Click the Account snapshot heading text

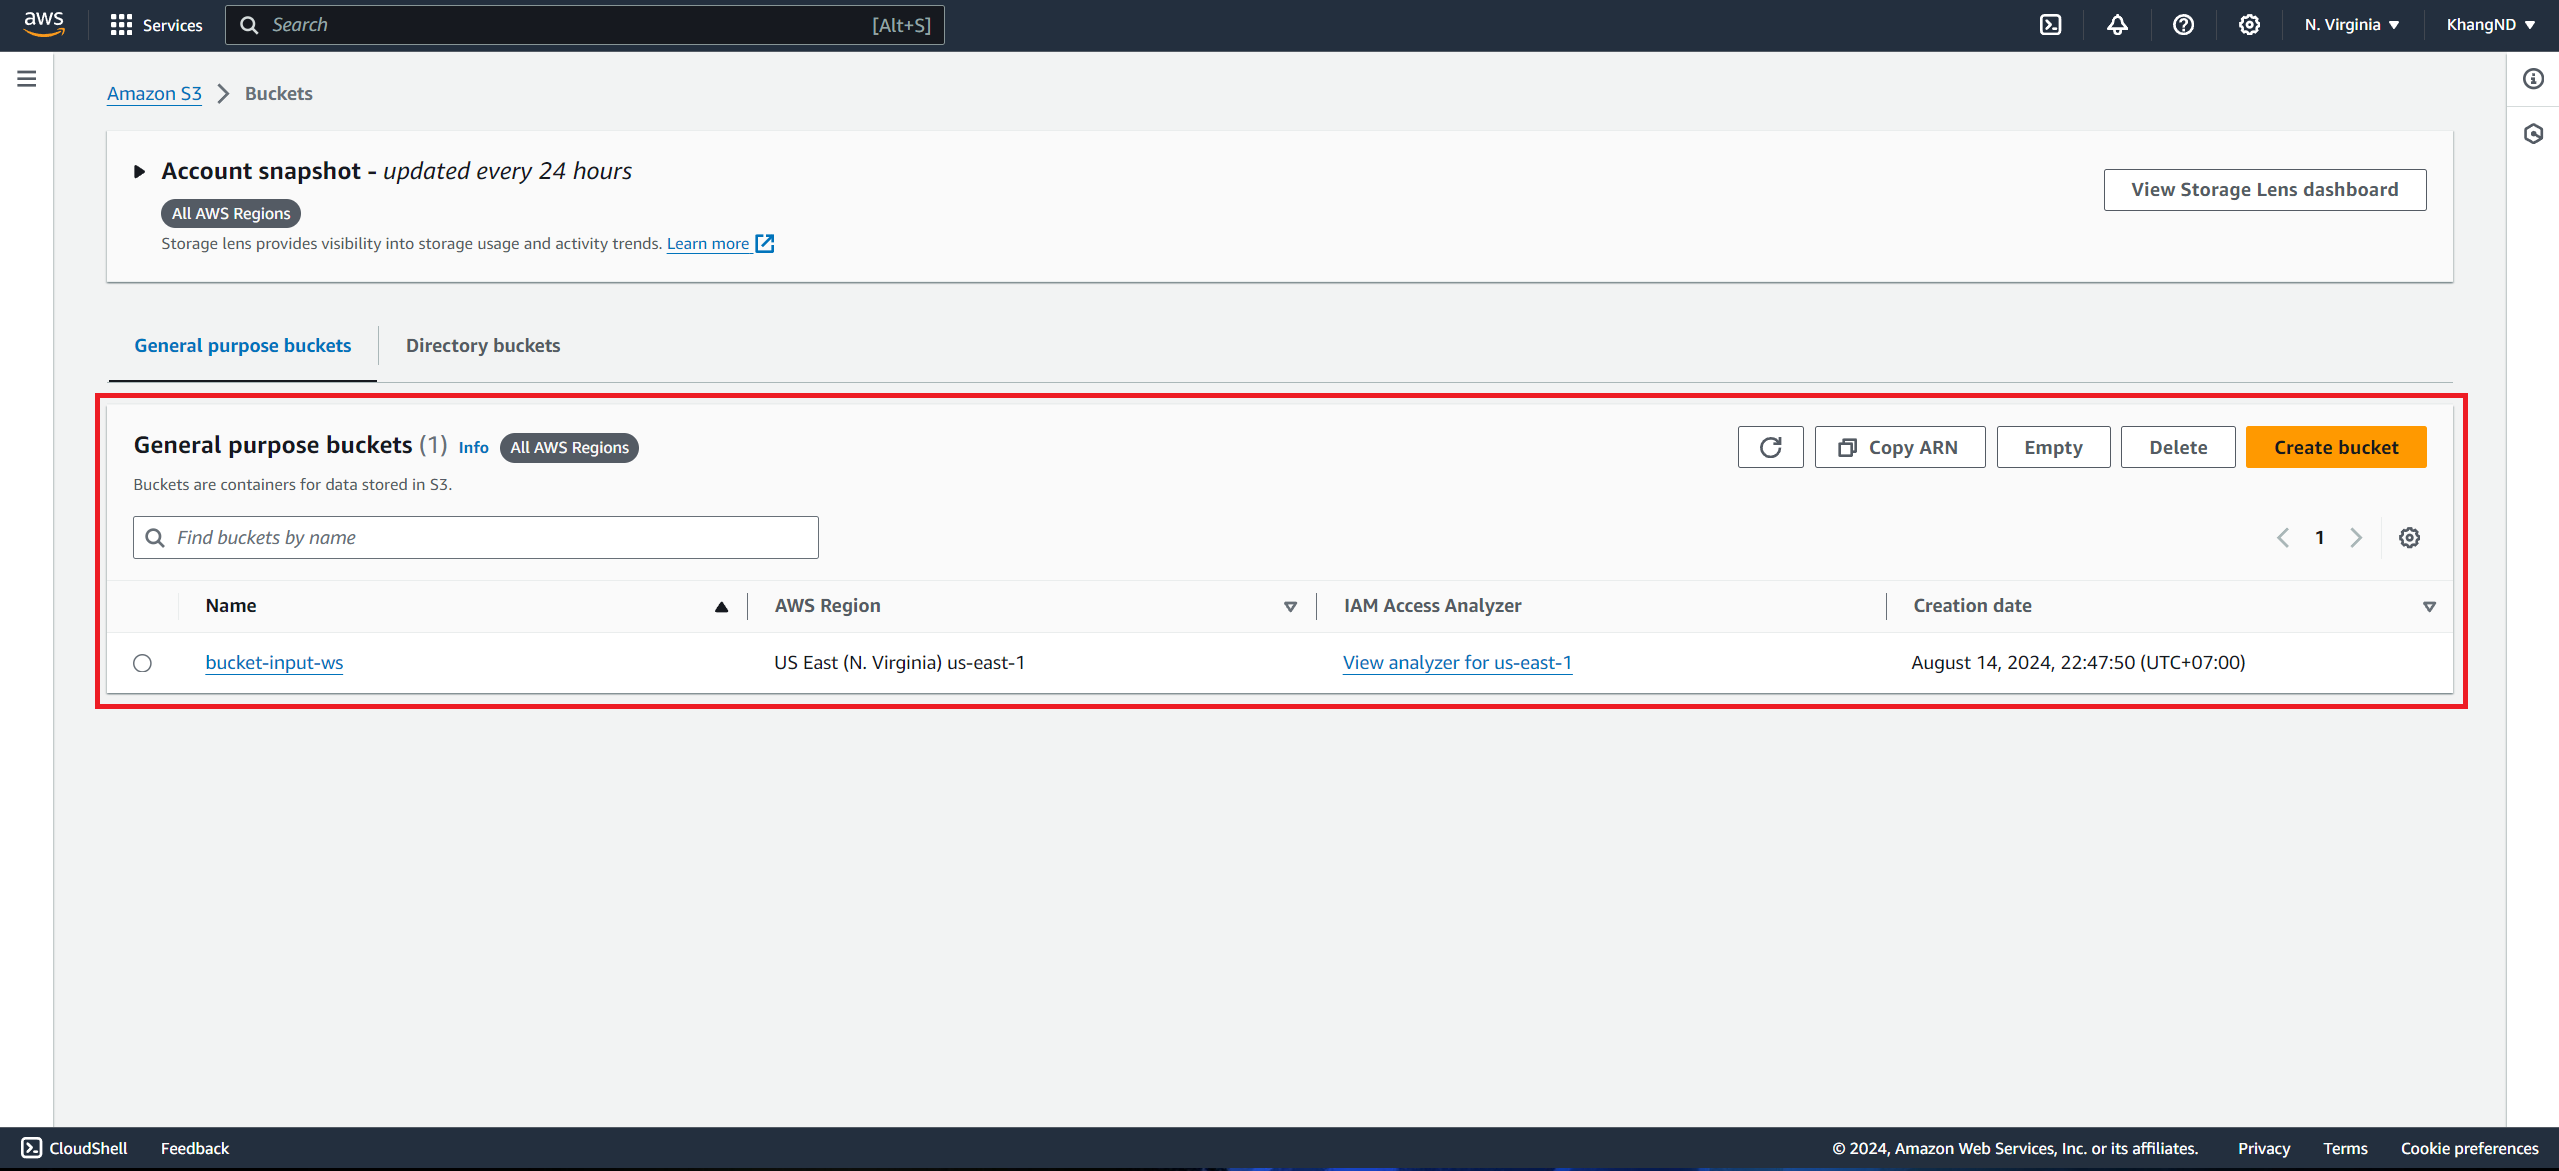[261, 171]
